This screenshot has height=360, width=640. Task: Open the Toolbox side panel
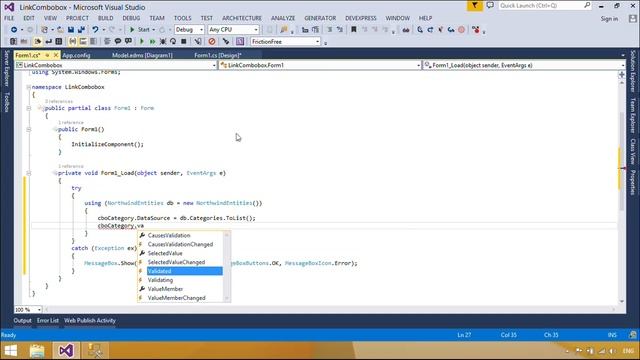coord(7,102)
